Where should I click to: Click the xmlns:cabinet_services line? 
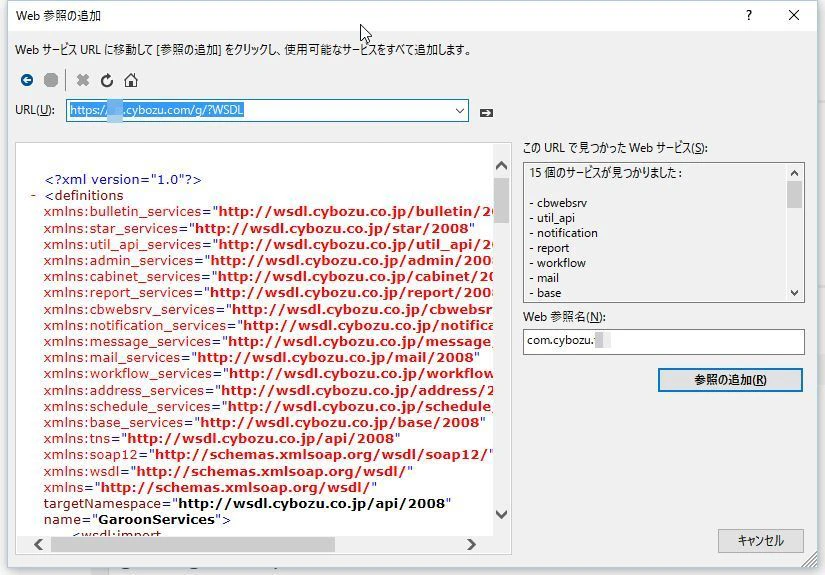pos(268,277)
